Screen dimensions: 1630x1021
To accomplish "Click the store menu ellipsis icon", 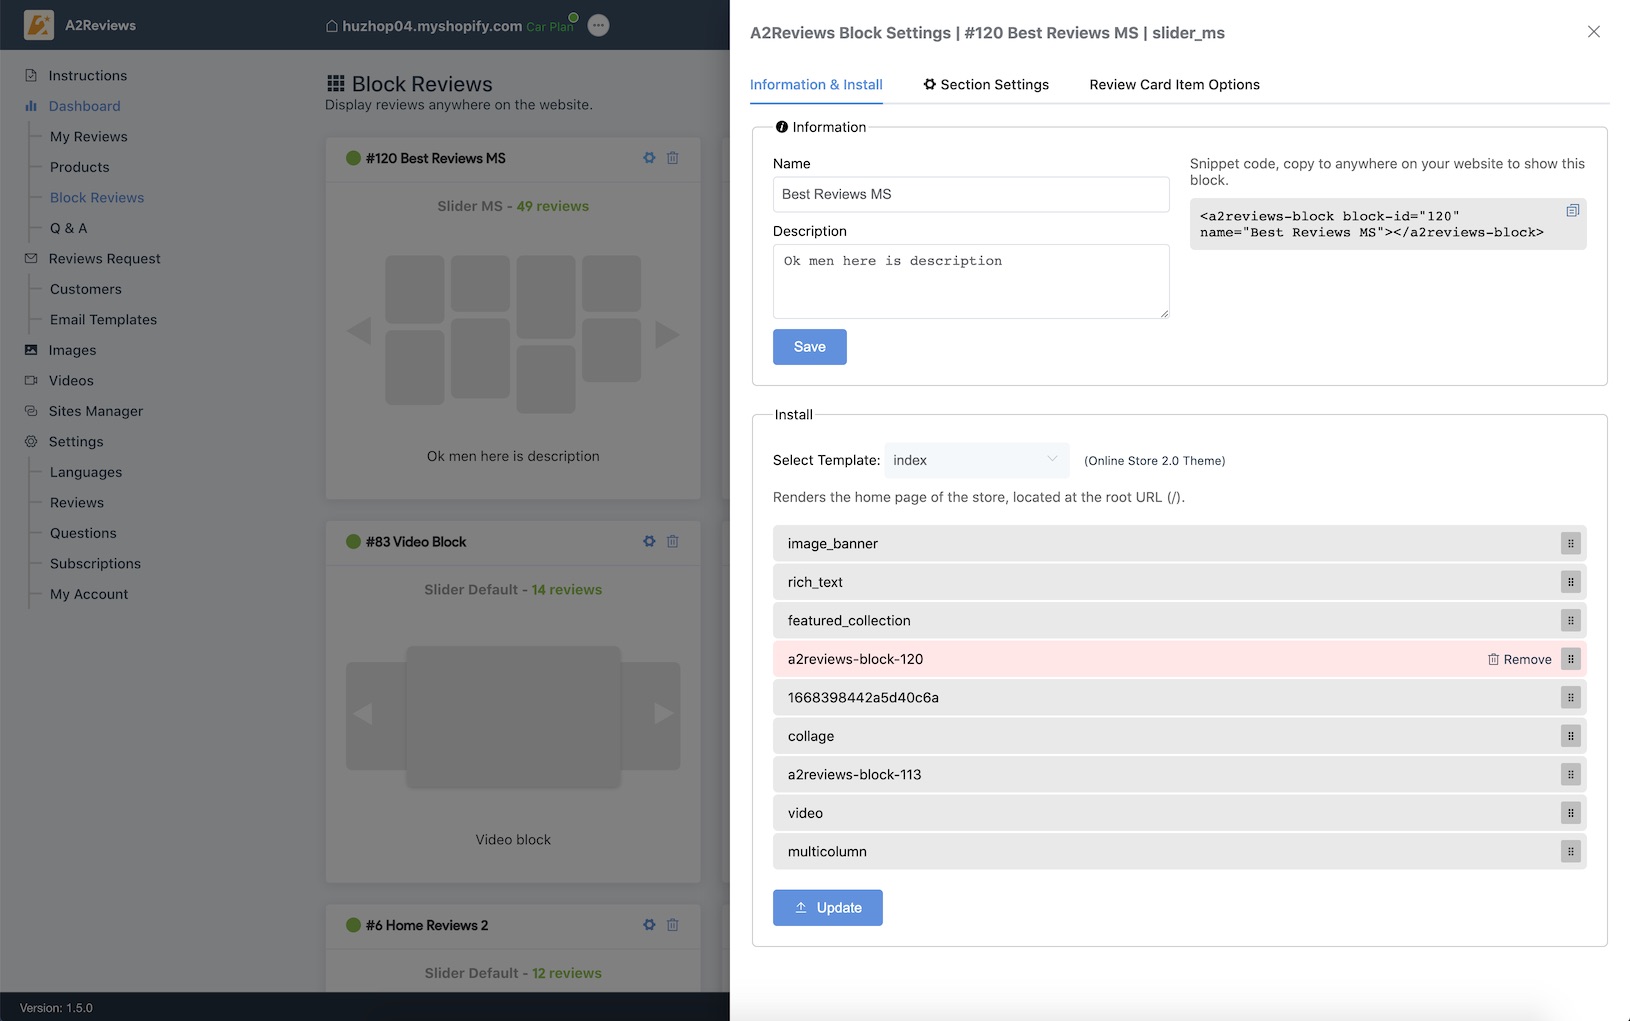I will pyautogui.click(x=598, y=26).
